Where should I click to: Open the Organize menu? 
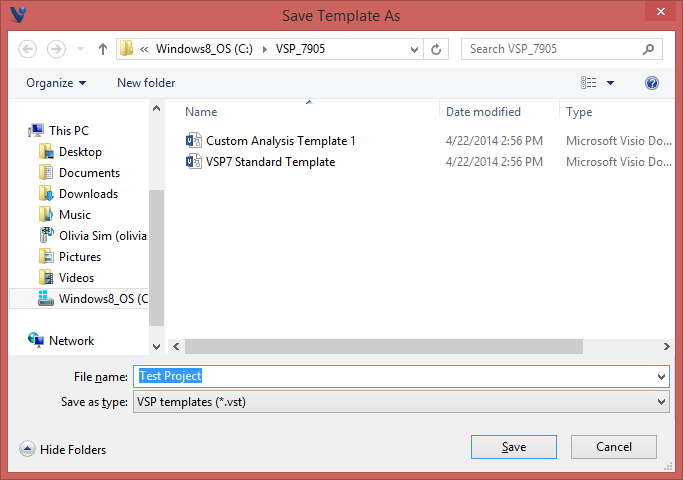tap(56, 83)
